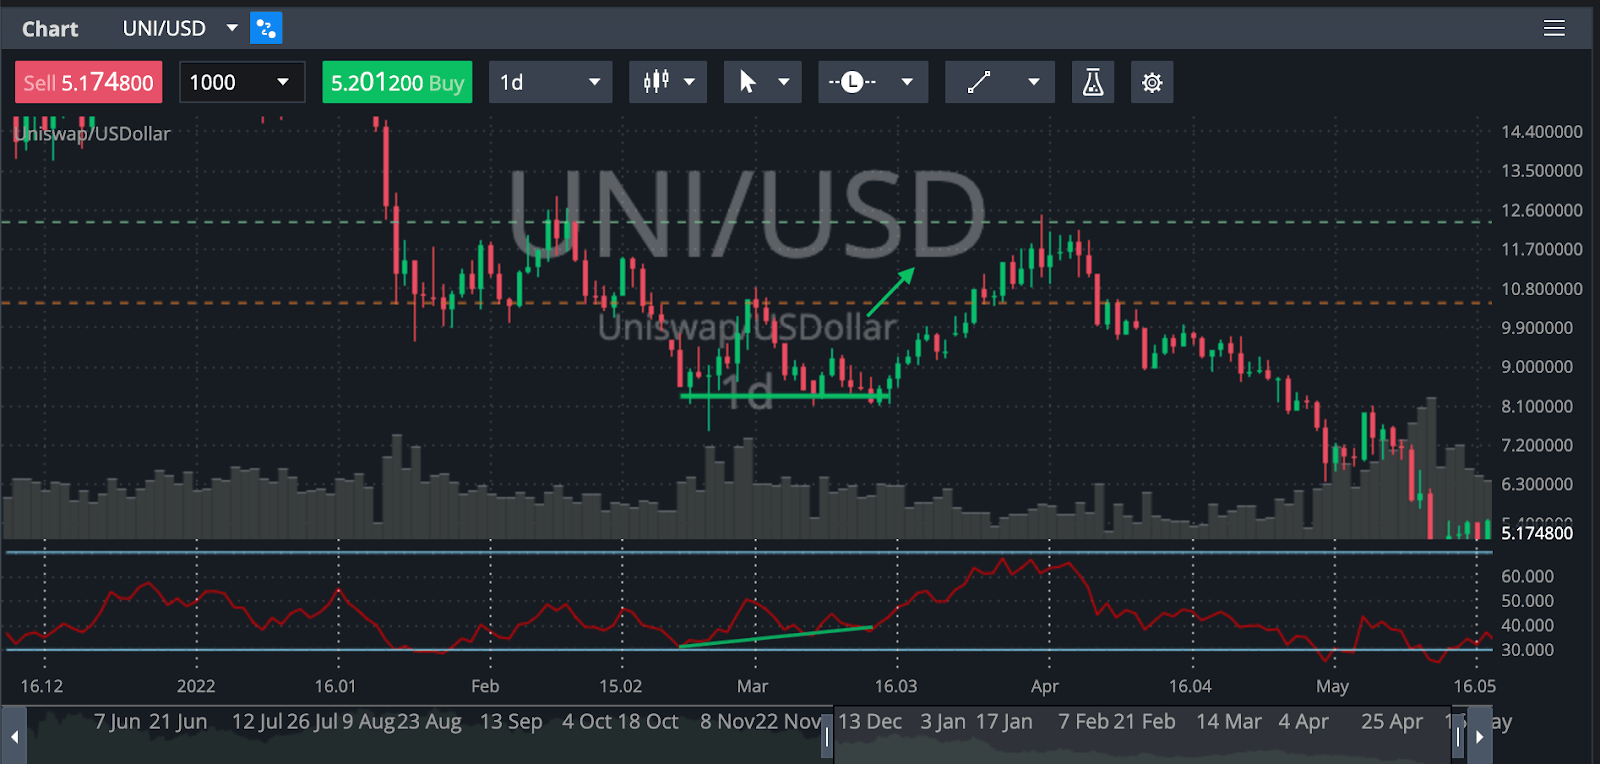The width and height of the screenshot is (1600, 764).
Task: Open the UNI/USD symbol dropdown arrow
Action: click(x=232, y=28)
